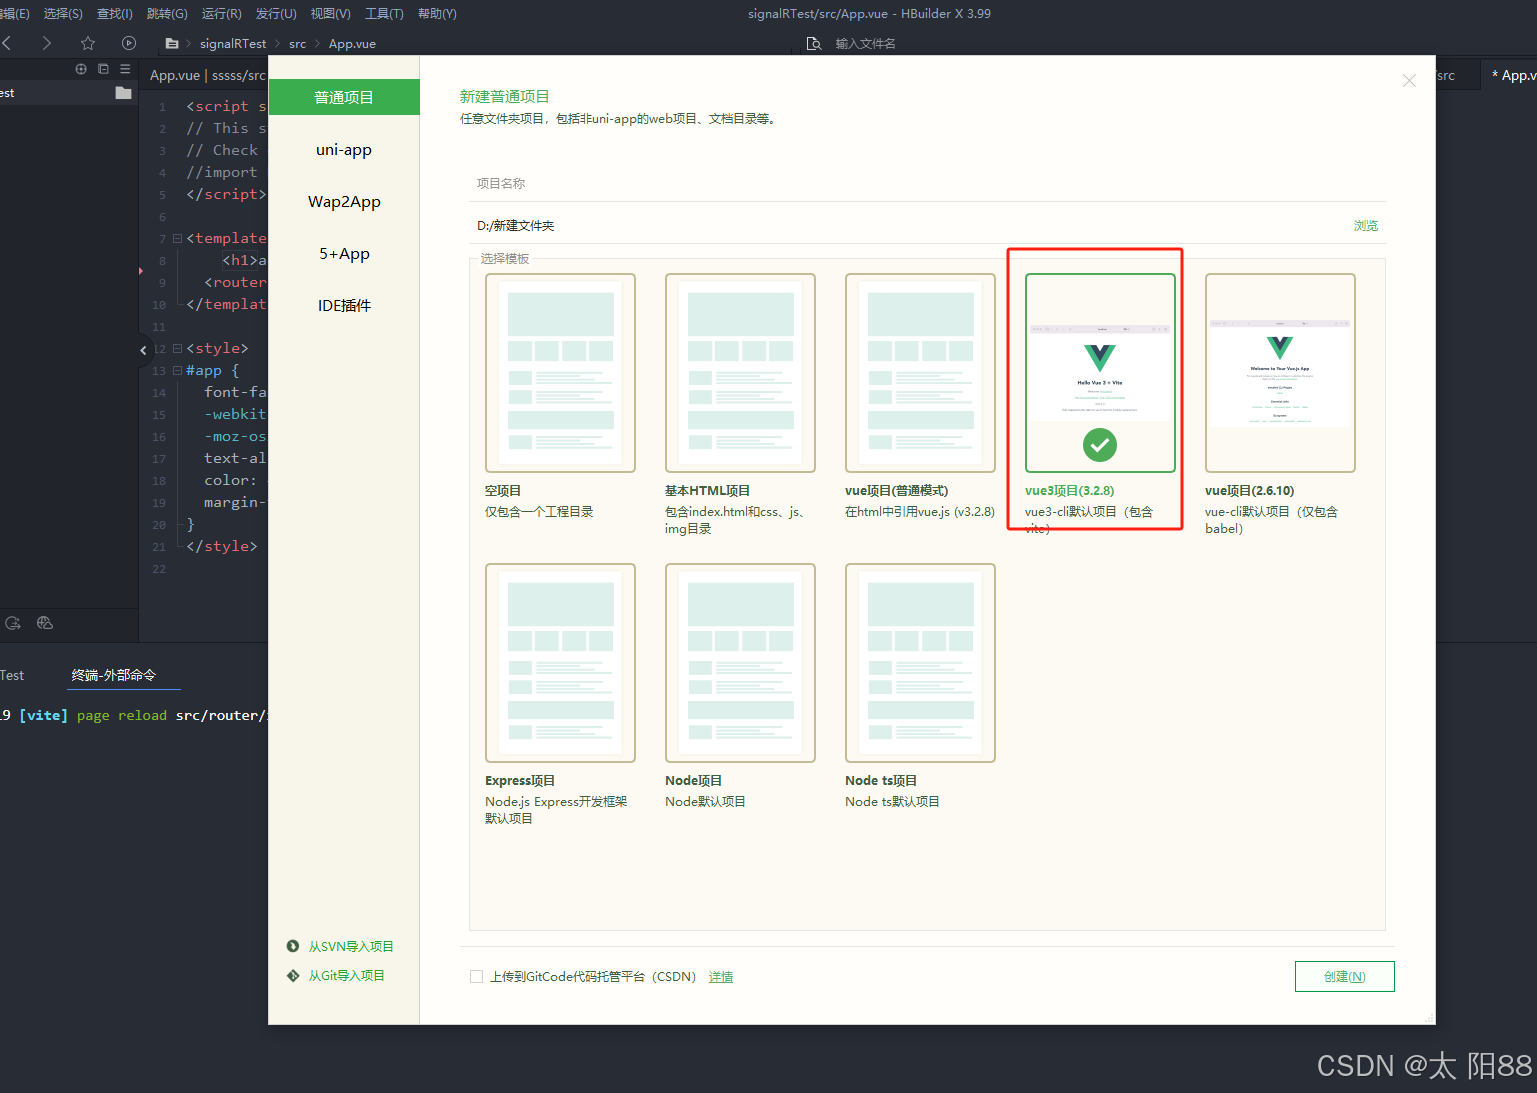Click the 项目名称 input field
Screen dimensions: 1537x1093
[x=928, y=183]
